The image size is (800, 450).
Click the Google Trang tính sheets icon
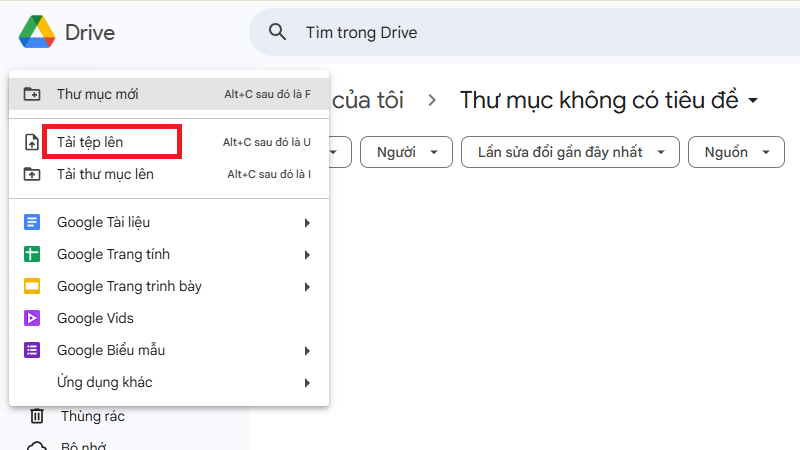[x=32, y=254]
